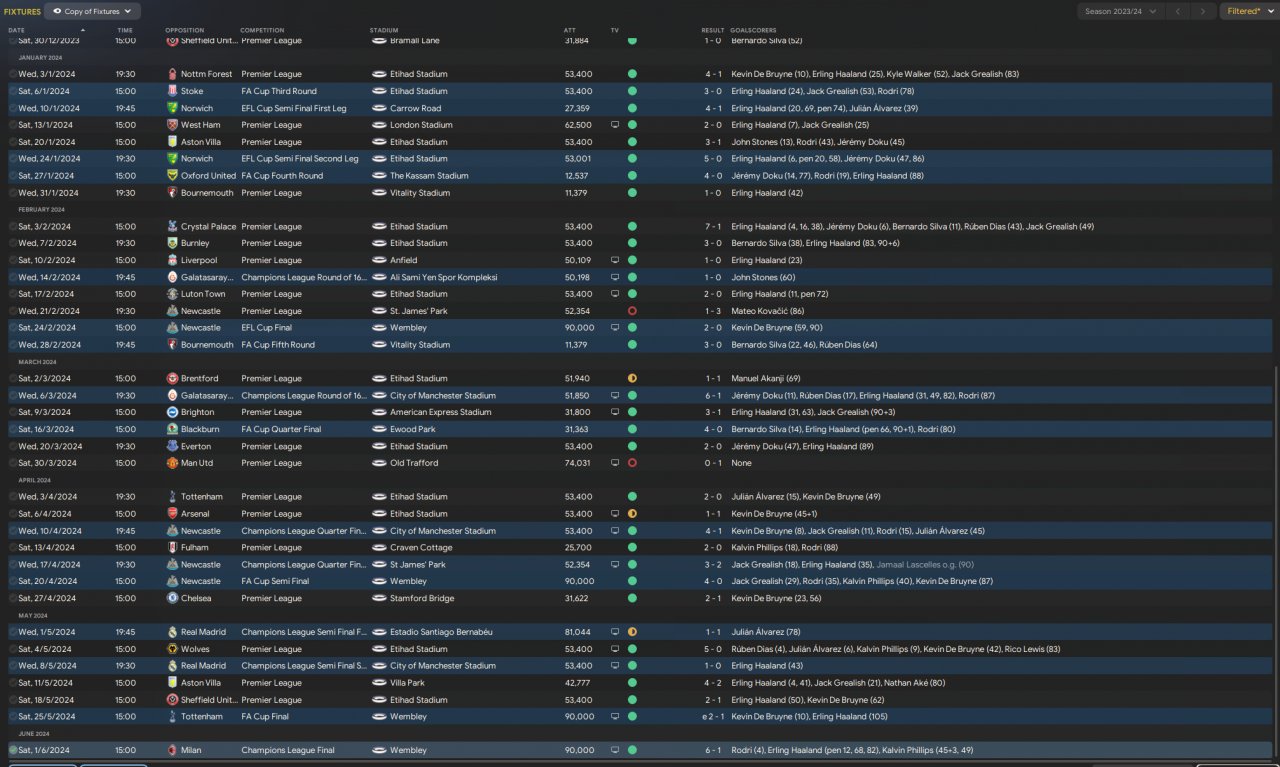The width and height of the screenshot is (1280, 767).
Task: Click the Oxford United club badge
Action: 173,175
